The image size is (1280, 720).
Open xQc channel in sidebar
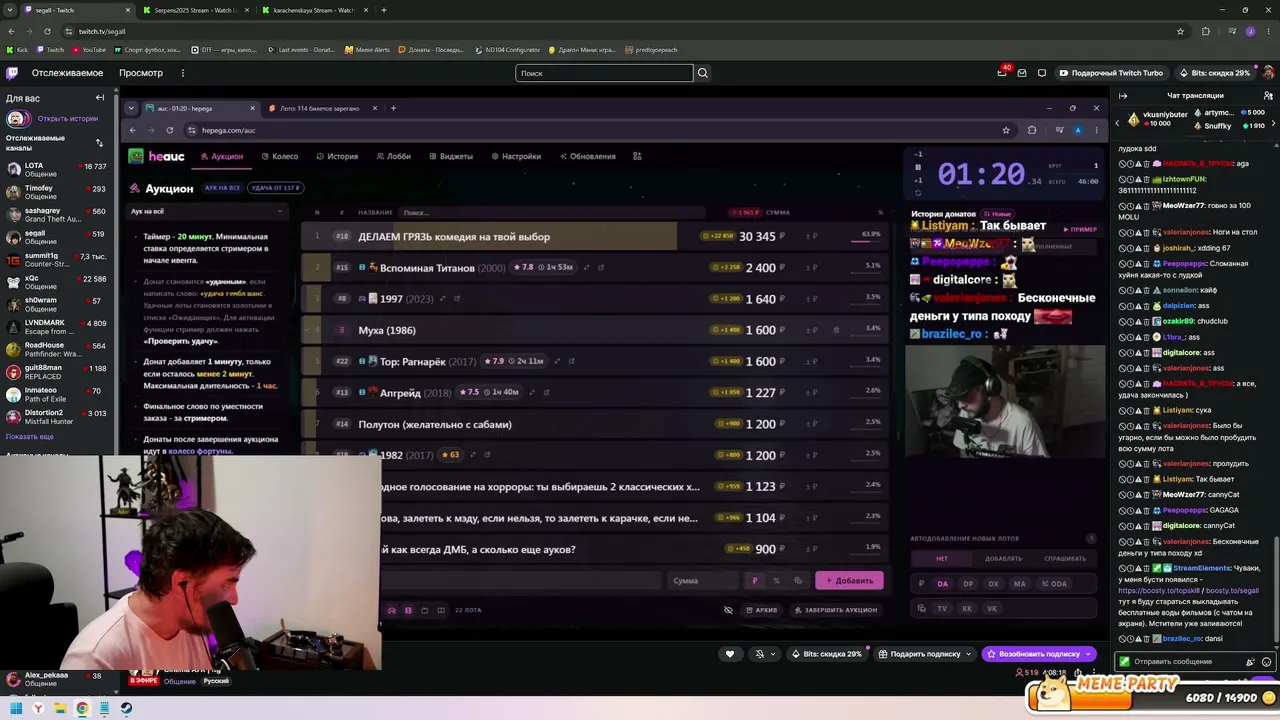(55, 283)
